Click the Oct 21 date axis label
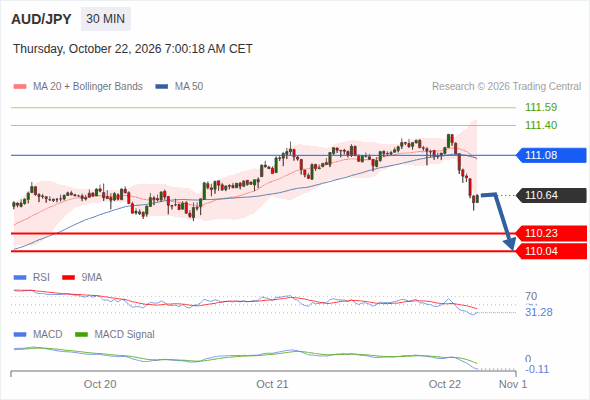Screen dimensions: 590x400 click(x=272, y=384)
